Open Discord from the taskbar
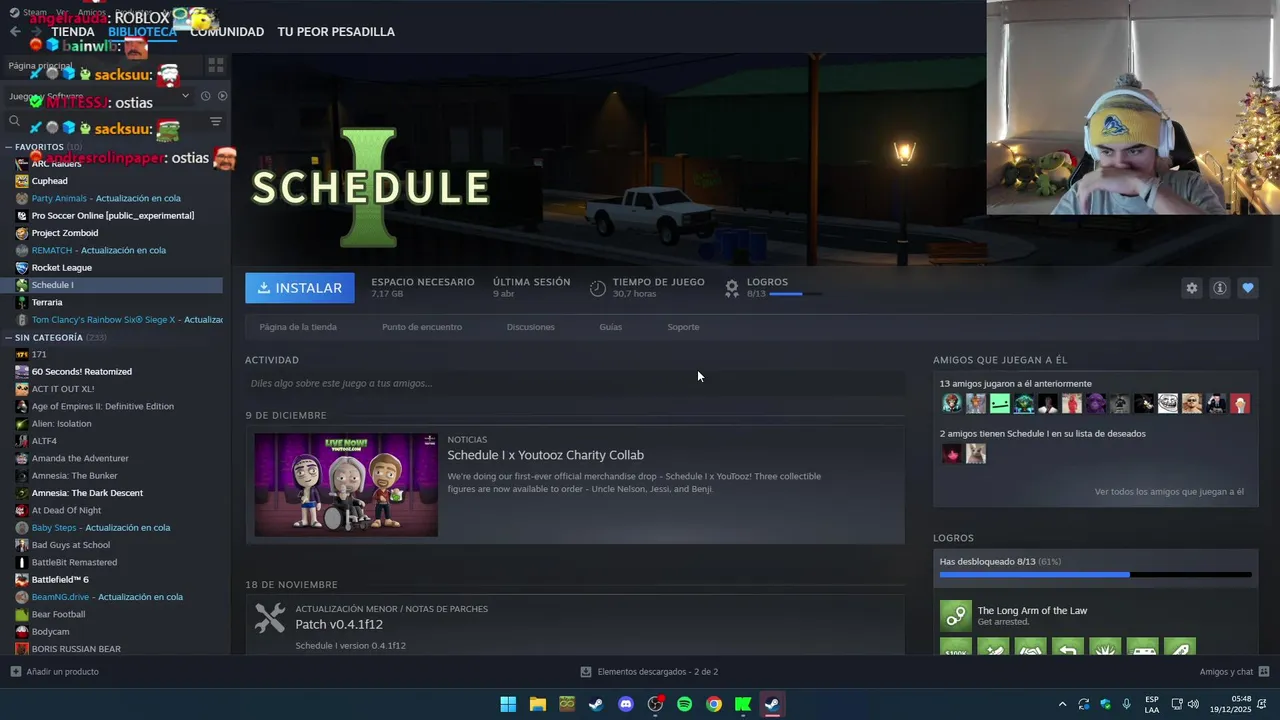Image resolution: width=1280 pixels, height=720 pixels. (626, 704)
